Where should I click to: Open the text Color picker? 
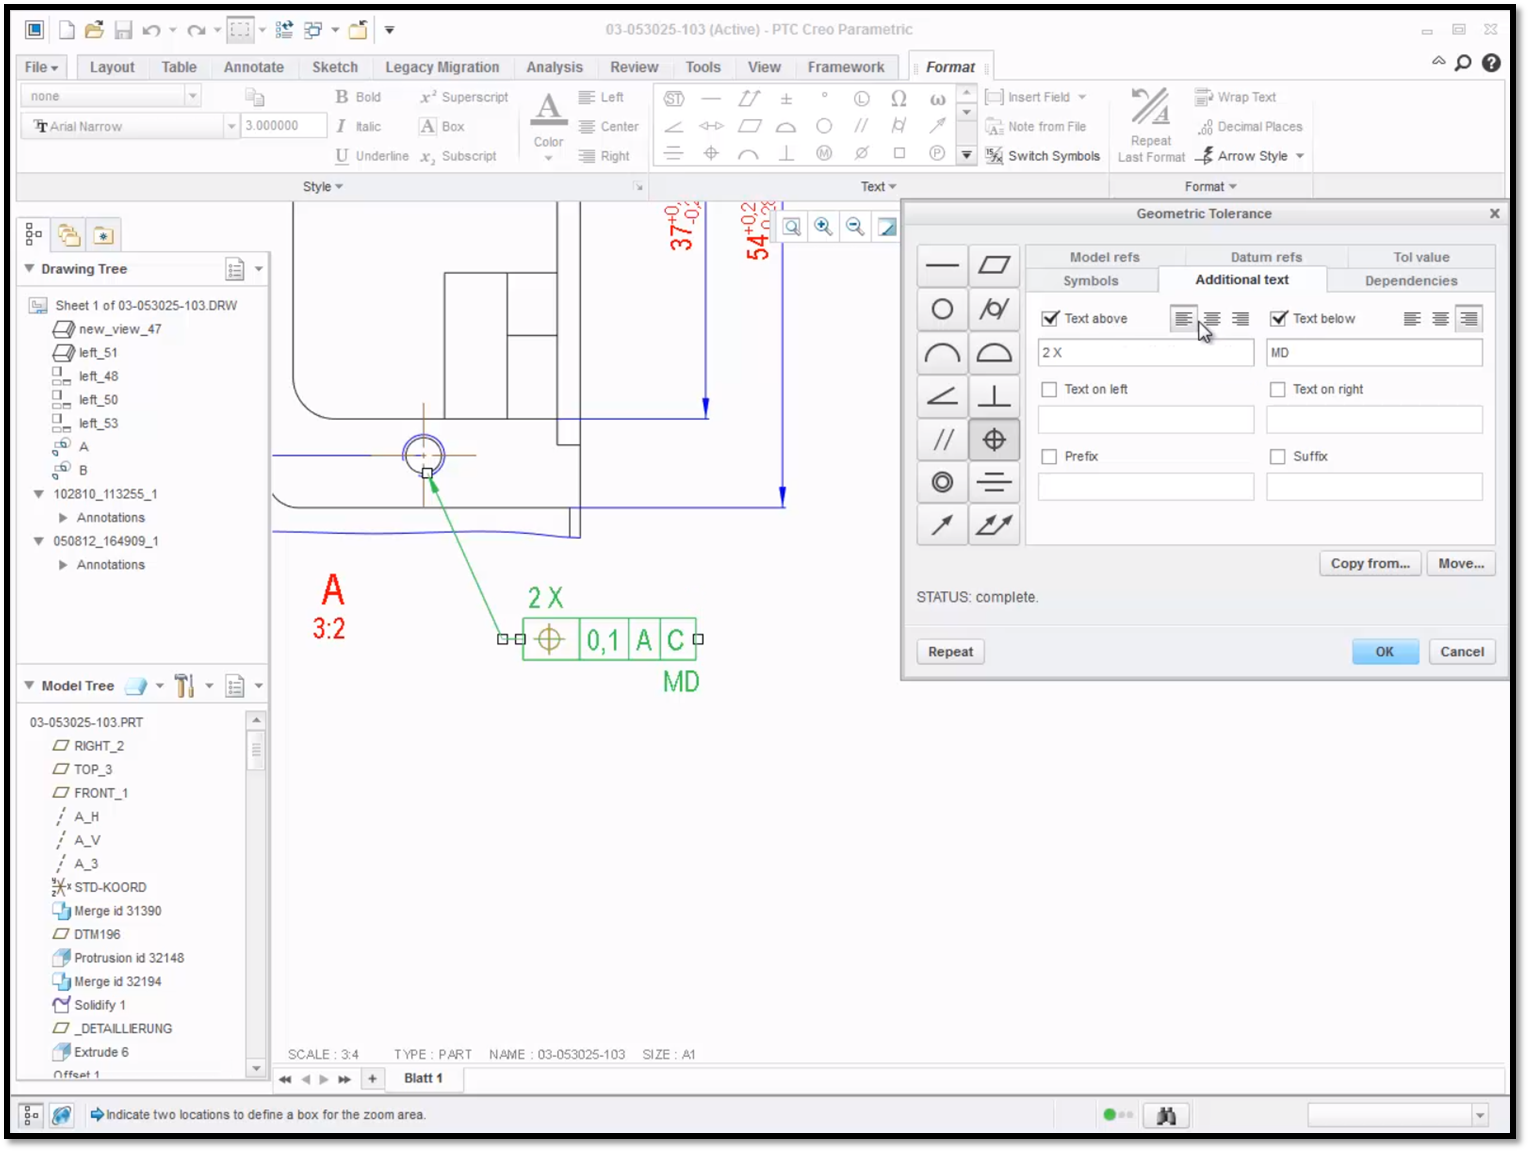548,125
